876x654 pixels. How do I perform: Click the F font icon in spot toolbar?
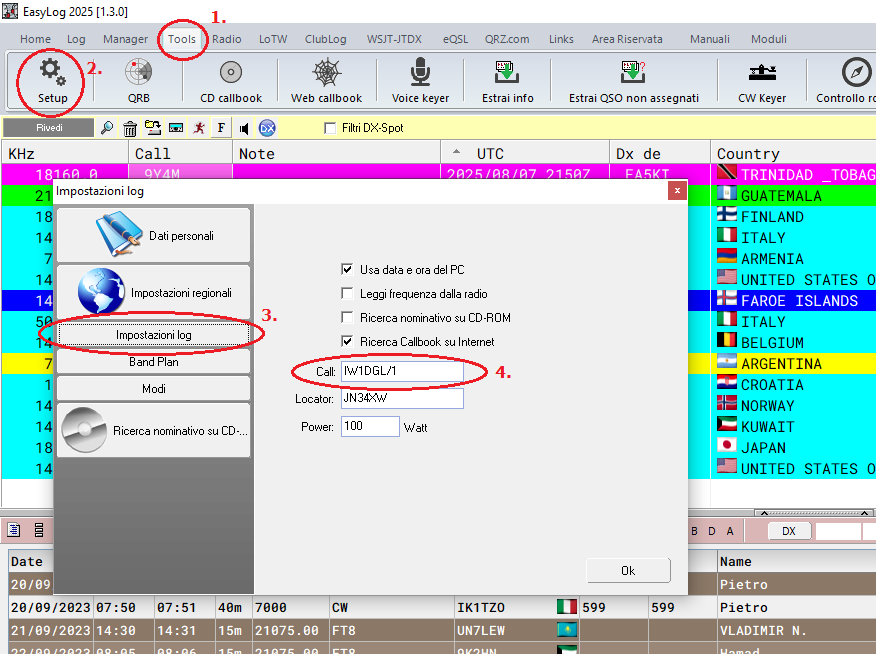pos(221,128)
